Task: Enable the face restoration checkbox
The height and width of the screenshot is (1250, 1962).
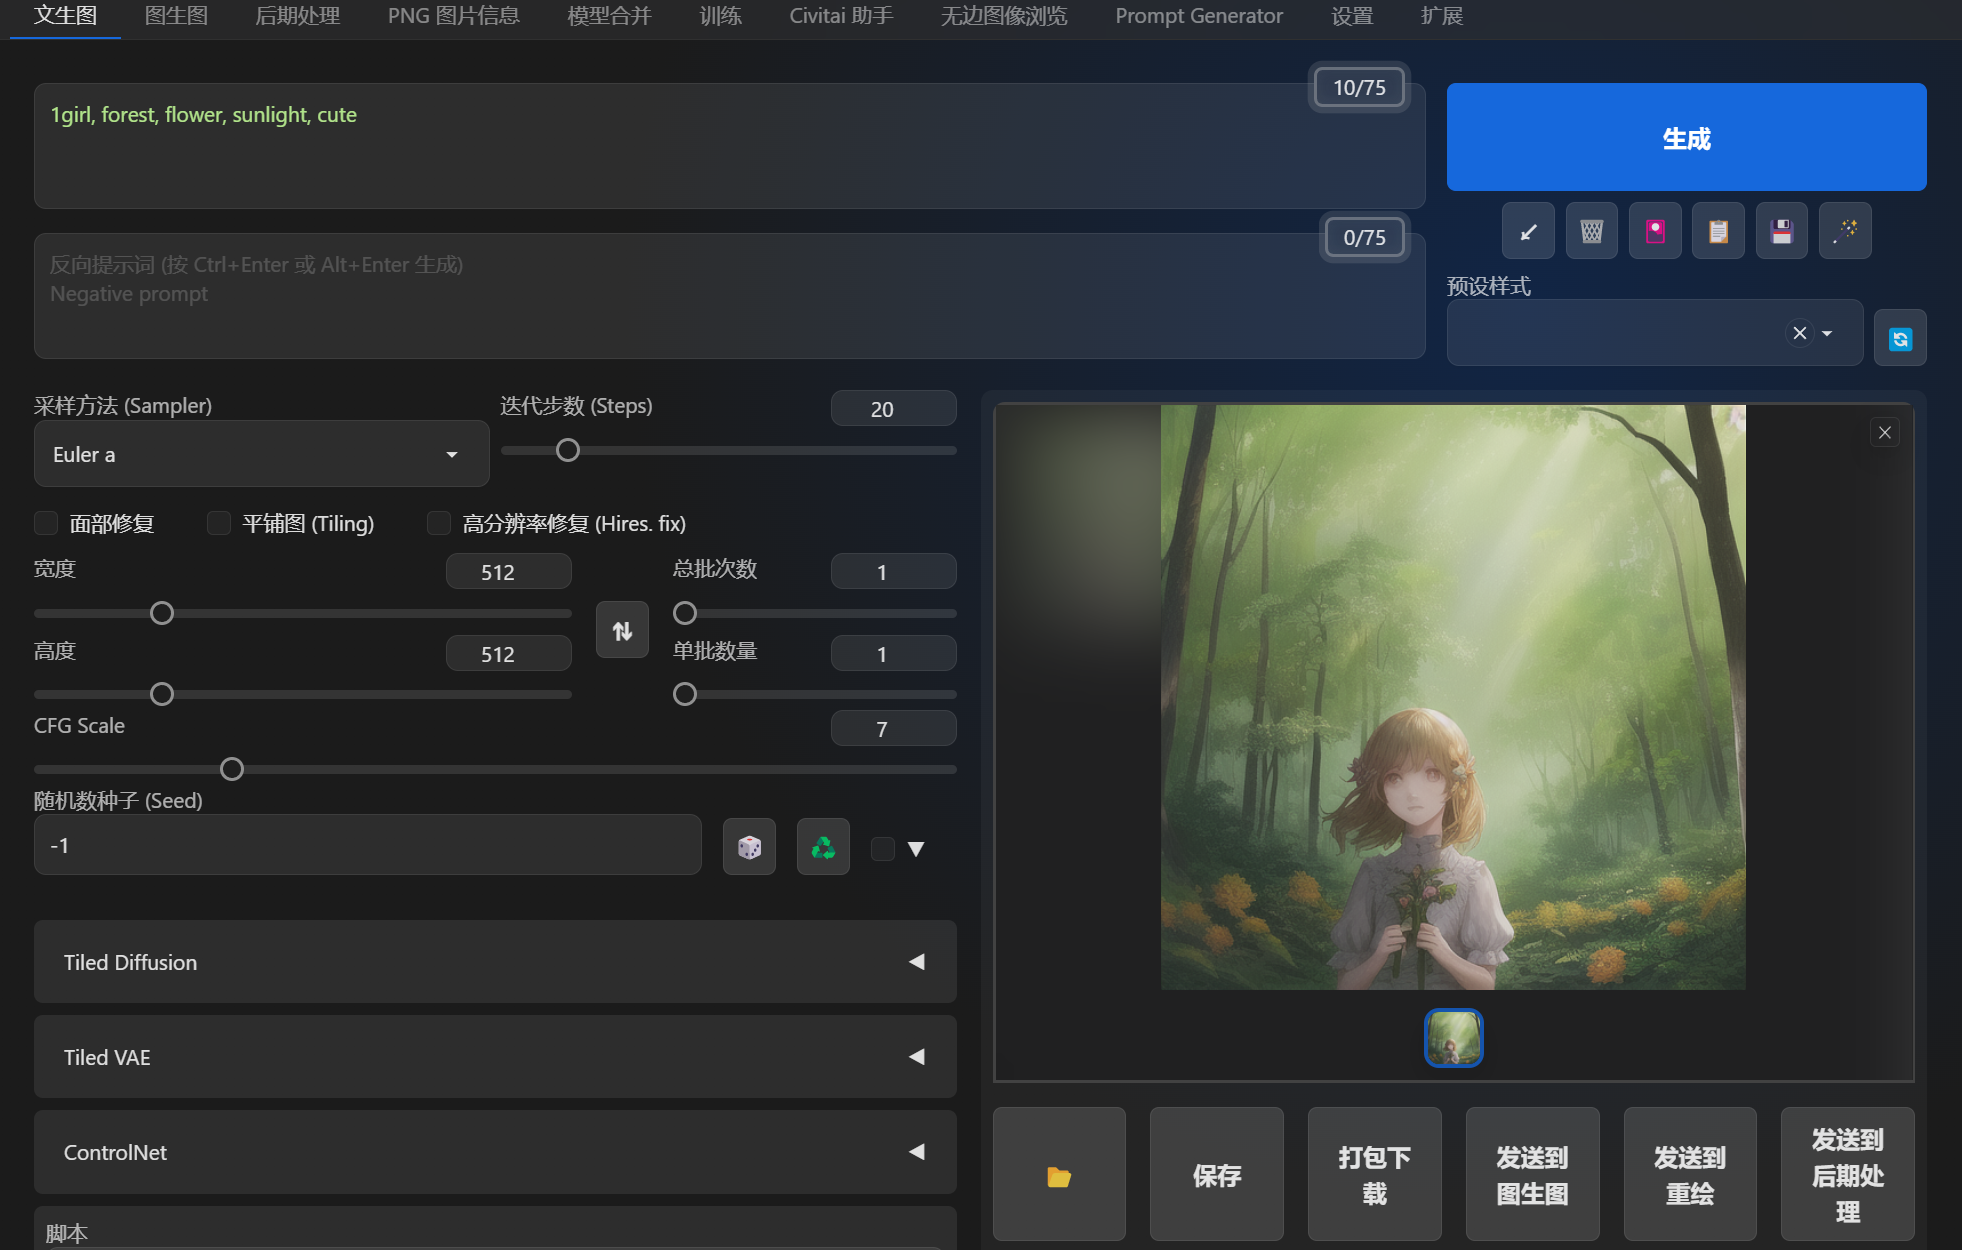Action: 46,523
